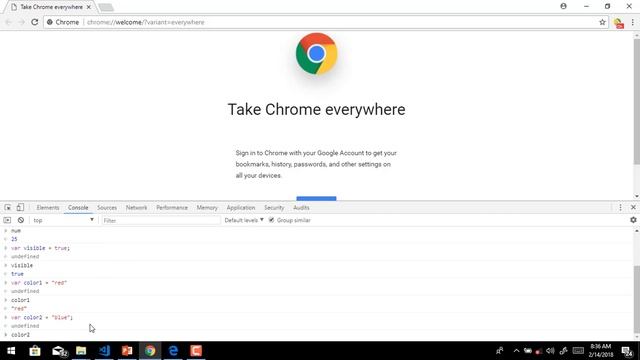The width and height of the screenshot is (640, 360).
Task: Show hidden system tray icons
Action: [516, 351]
